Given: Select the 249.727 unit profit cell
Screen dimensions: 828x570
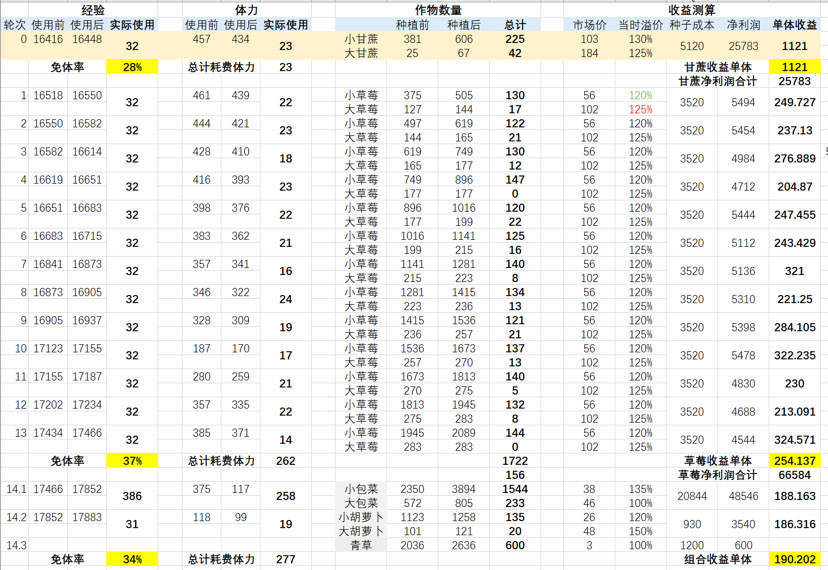Looking at the screenshot, I should 795,102.
